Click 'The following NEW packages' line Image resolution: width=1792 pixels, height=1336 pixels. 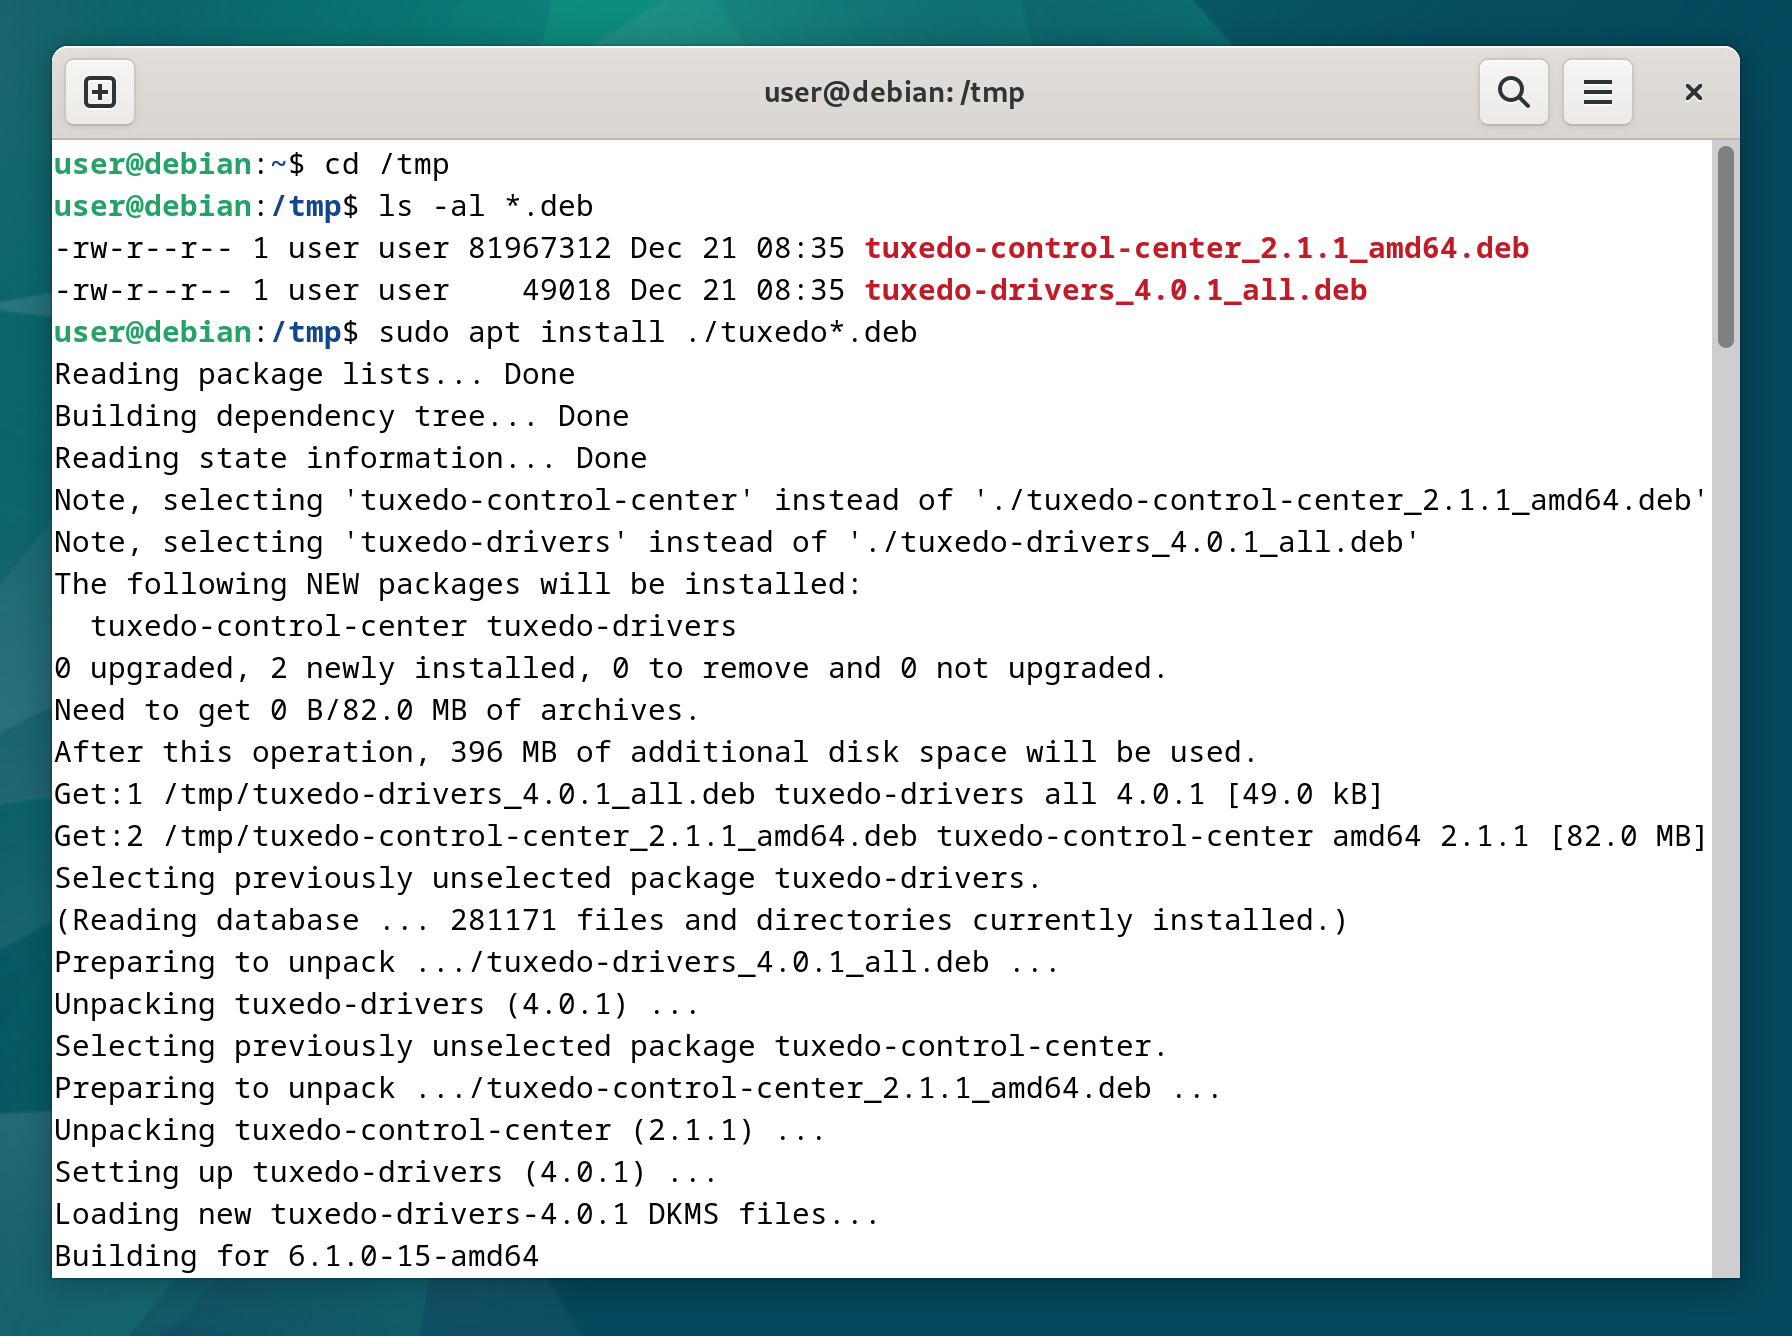coord(458,584)
